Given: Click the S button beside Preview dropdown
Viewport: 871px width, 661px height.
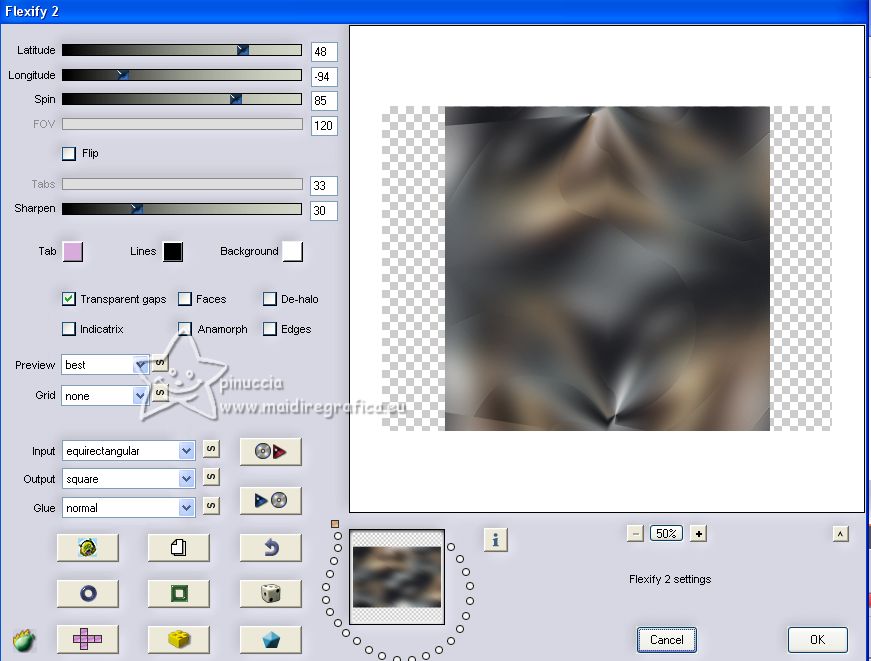Looking at the screenshot, I should (x=159, y=363).
